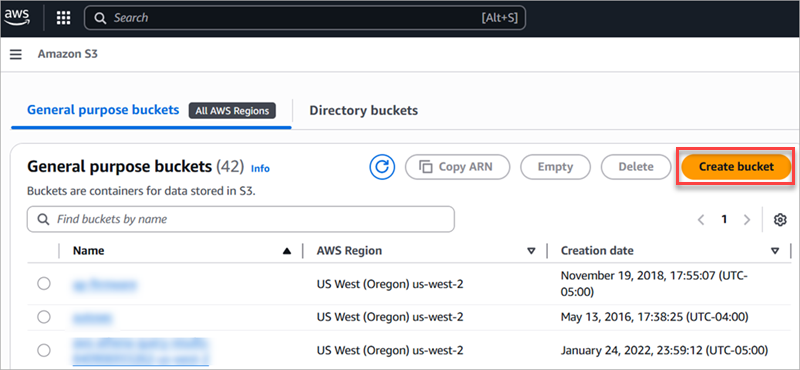Open bucket link created January 24, 2022
This screenshot has height=370, width=800.
coord(141,351)
